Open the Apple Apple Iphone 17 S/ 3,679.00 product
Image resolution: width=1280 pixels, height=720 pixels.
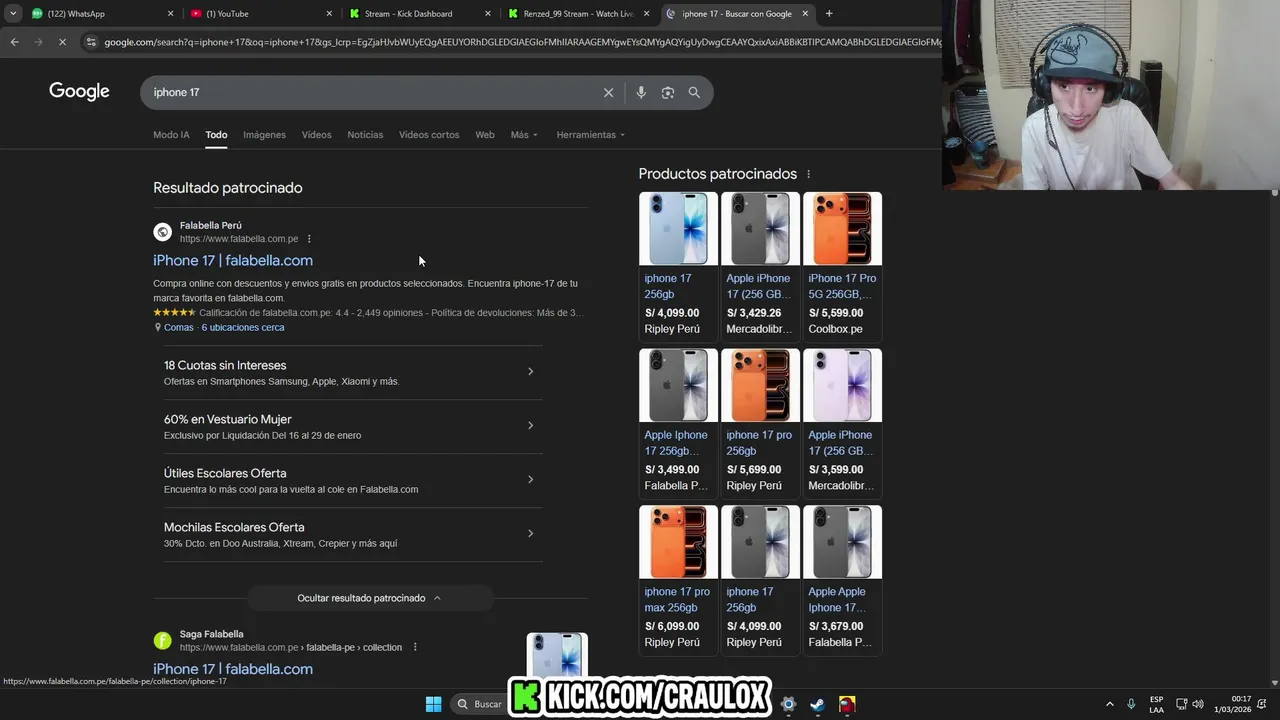tap(842, 579)
